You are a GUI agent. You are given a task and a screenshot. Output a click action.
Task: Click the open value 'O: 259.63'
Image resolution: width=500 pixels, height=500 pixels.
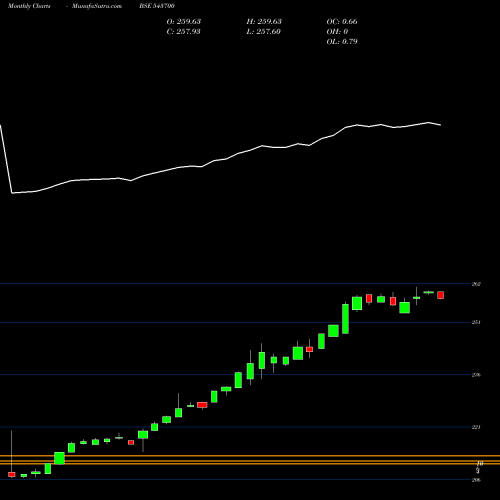point(184,21)
